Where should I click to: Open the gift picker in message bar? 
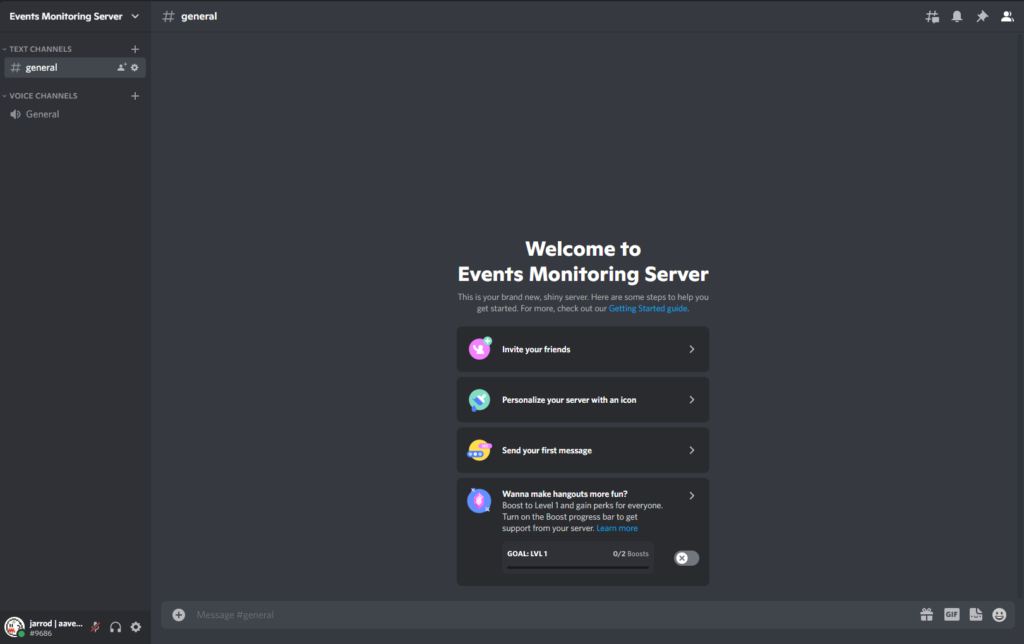(927, 615)
